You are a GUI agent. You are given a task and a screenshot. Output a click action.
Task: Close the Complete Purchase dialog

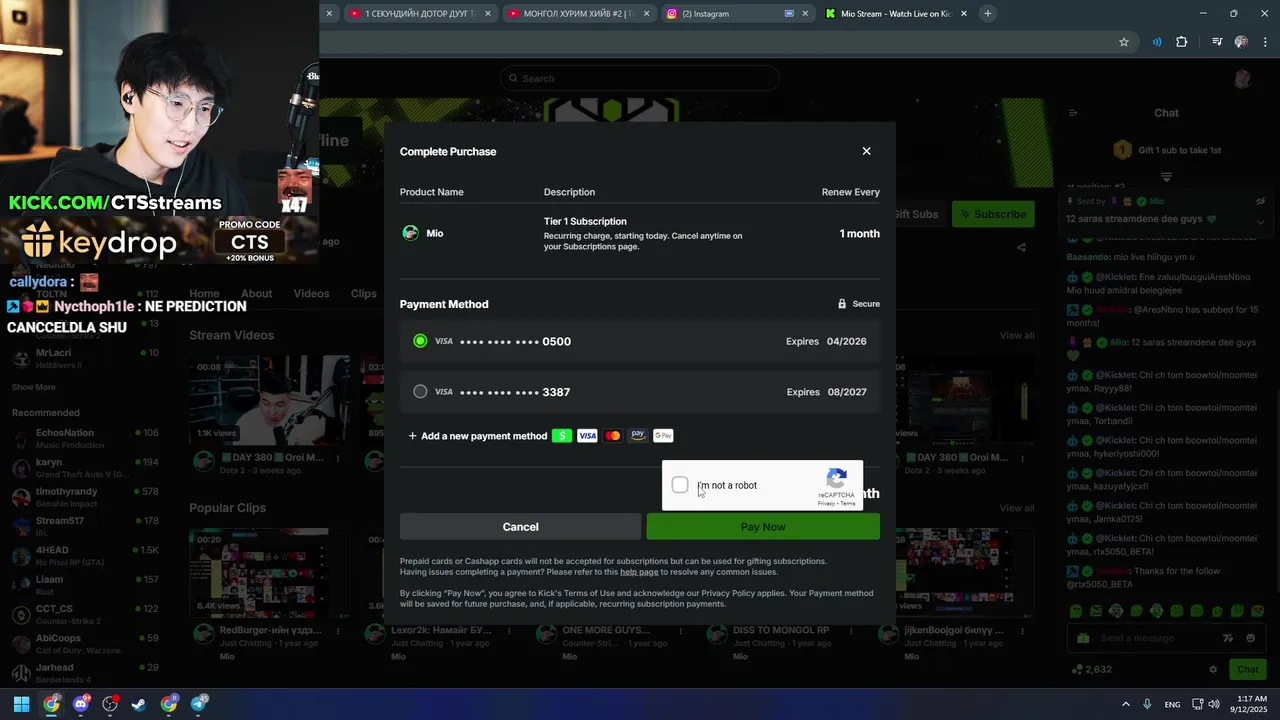click(x=866, y=151)
